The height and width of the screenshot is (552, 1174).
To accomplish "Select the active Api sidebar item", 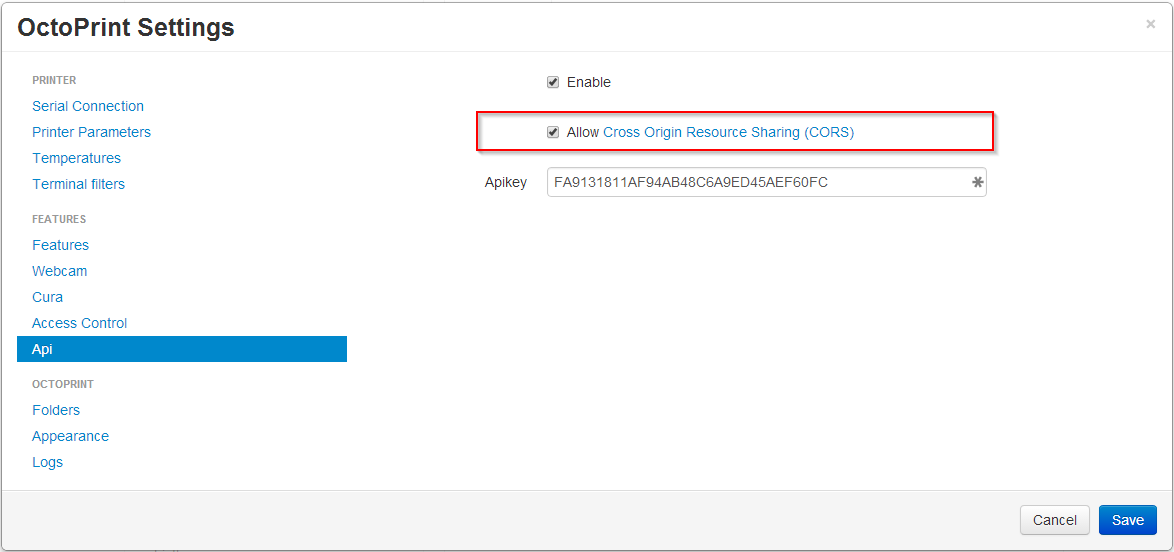I will (x=181, y=349).
